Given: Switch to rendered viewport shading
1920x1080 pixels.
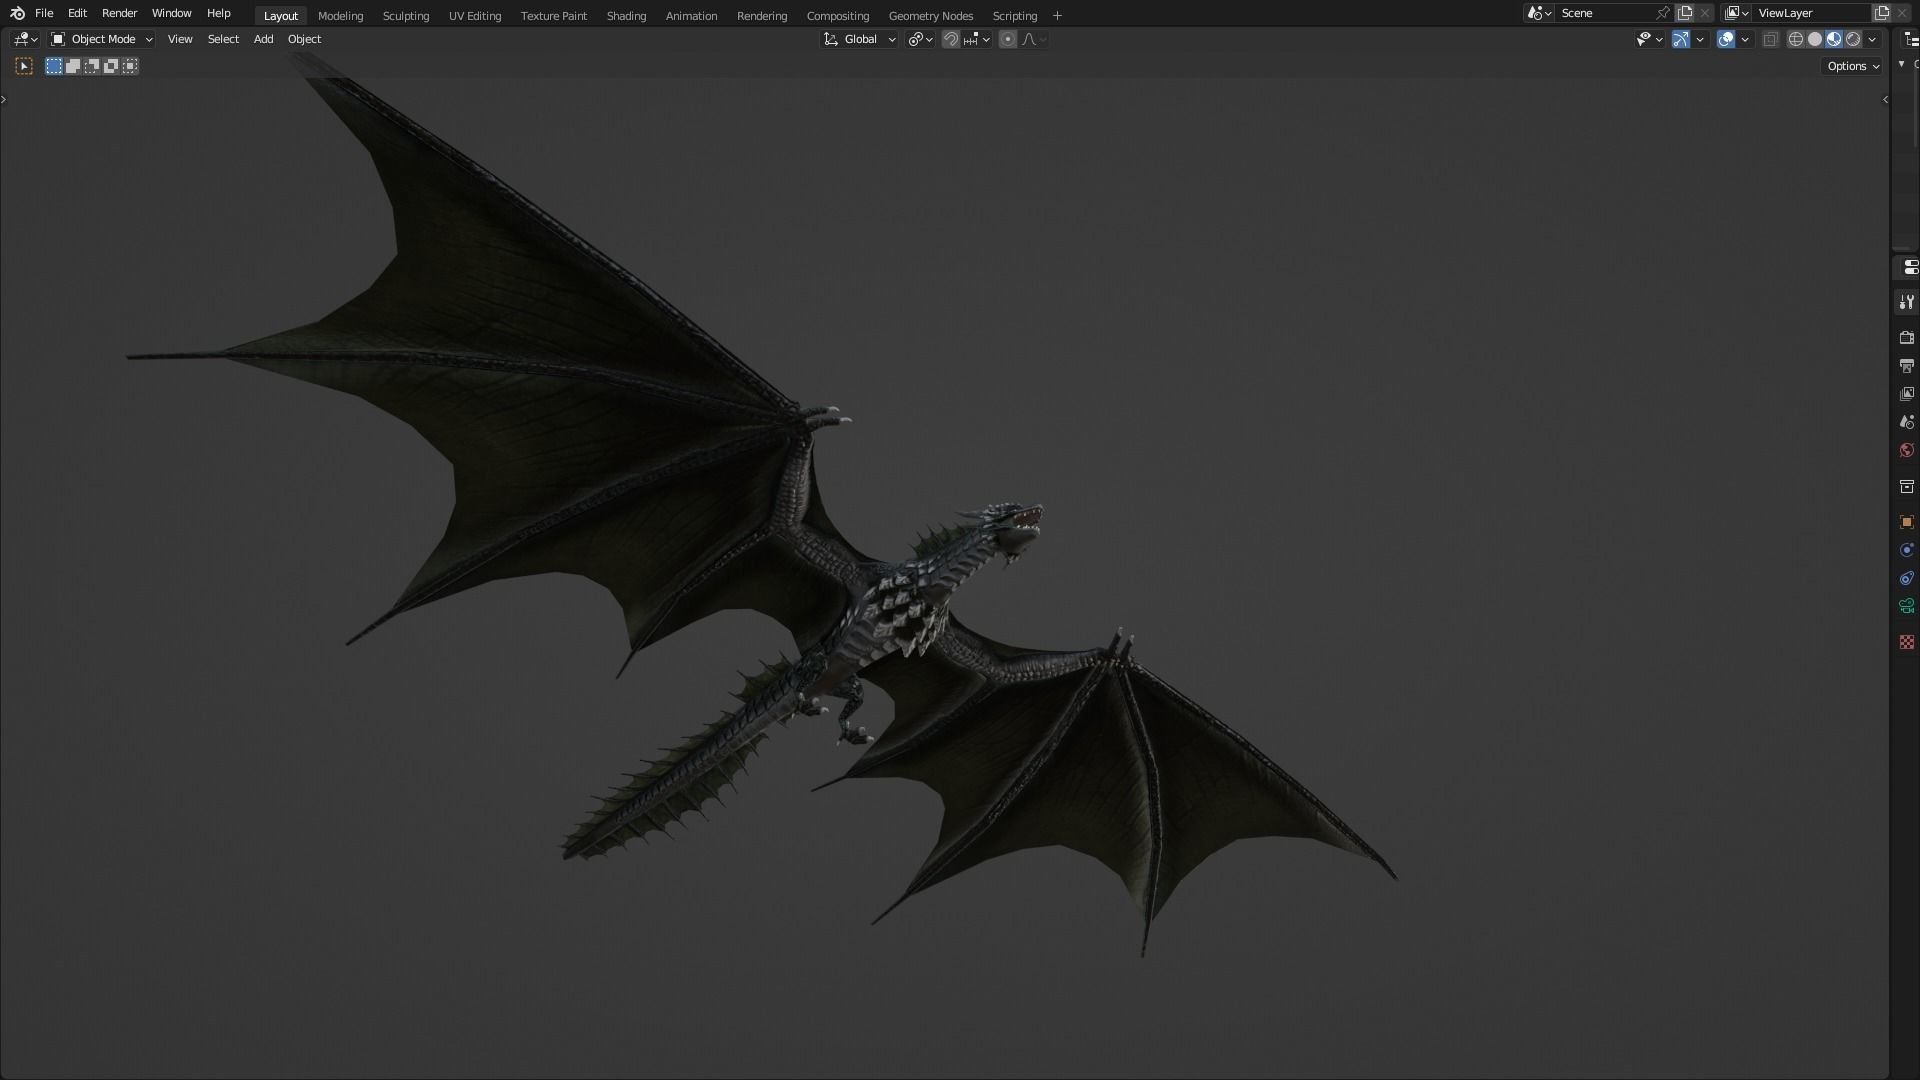Looking at the screenshot, I should (1853, 39).
